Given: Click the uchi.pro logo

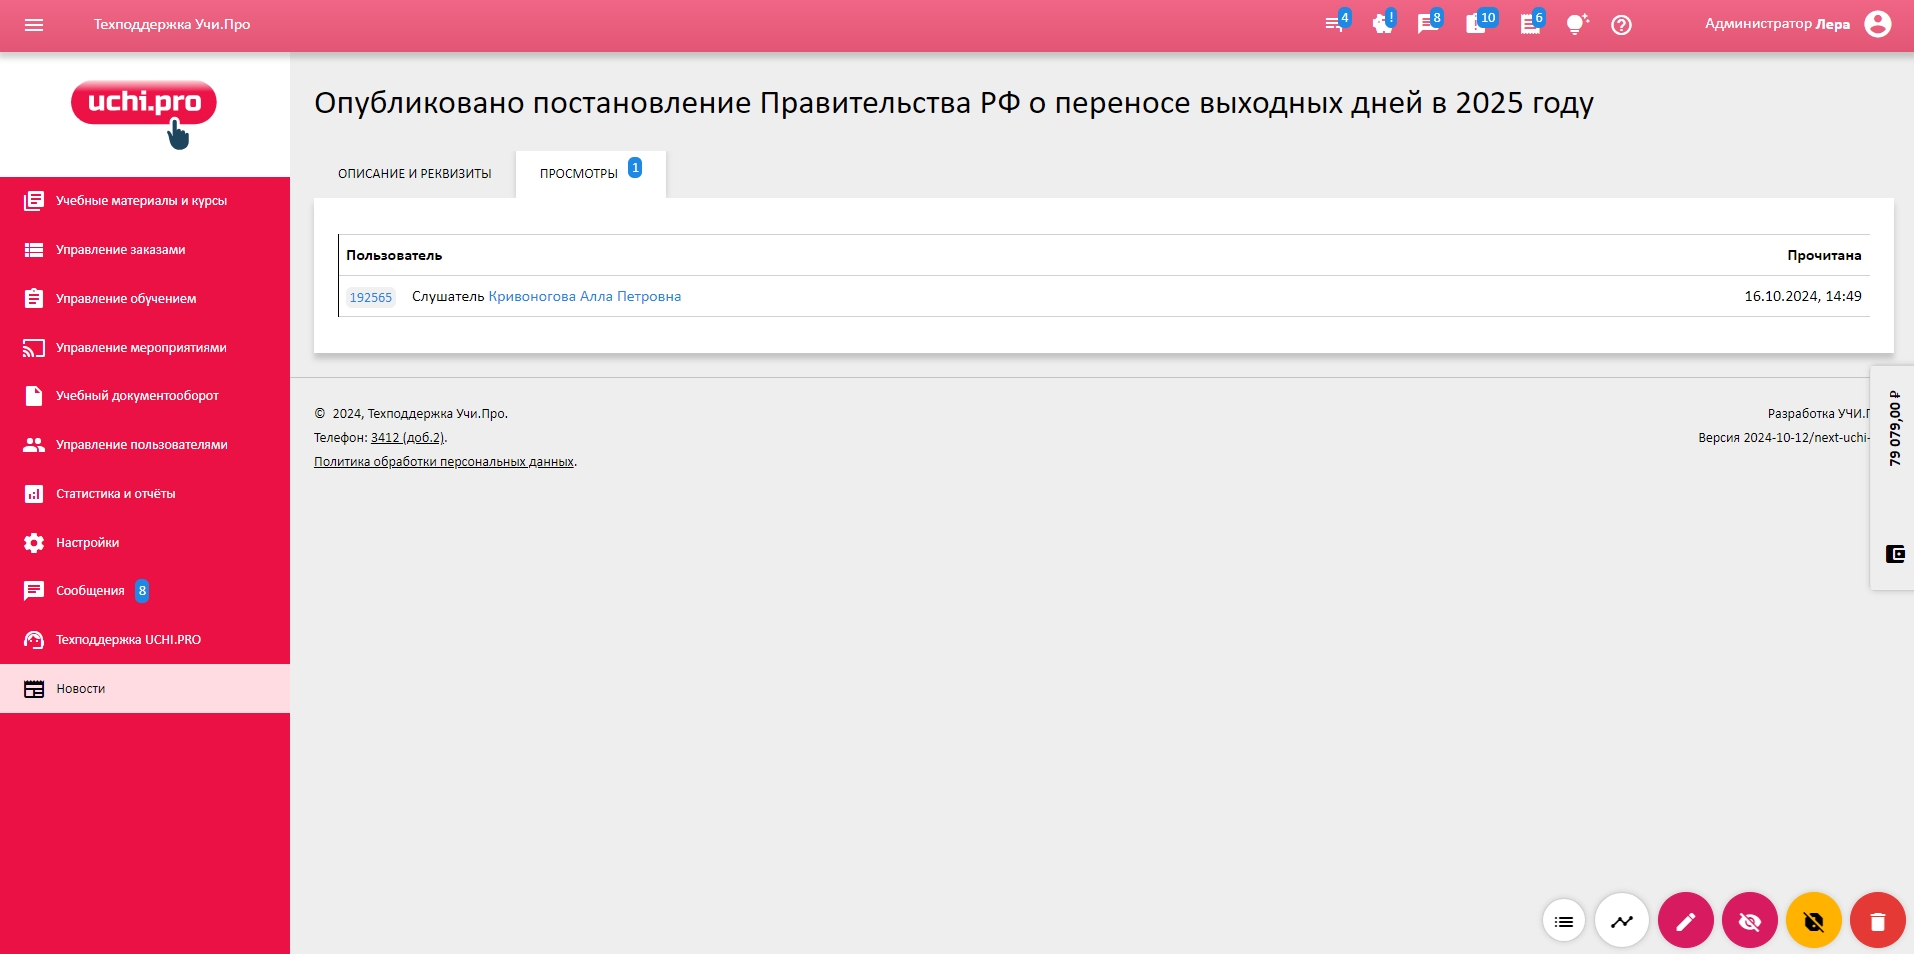Looking at the screenshot, I should tap(144, 113).
